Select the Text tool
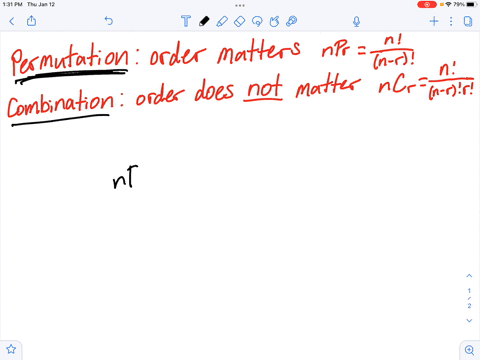Image resolution: width=480 pixels, height=360 pixels. coord(186,21)
